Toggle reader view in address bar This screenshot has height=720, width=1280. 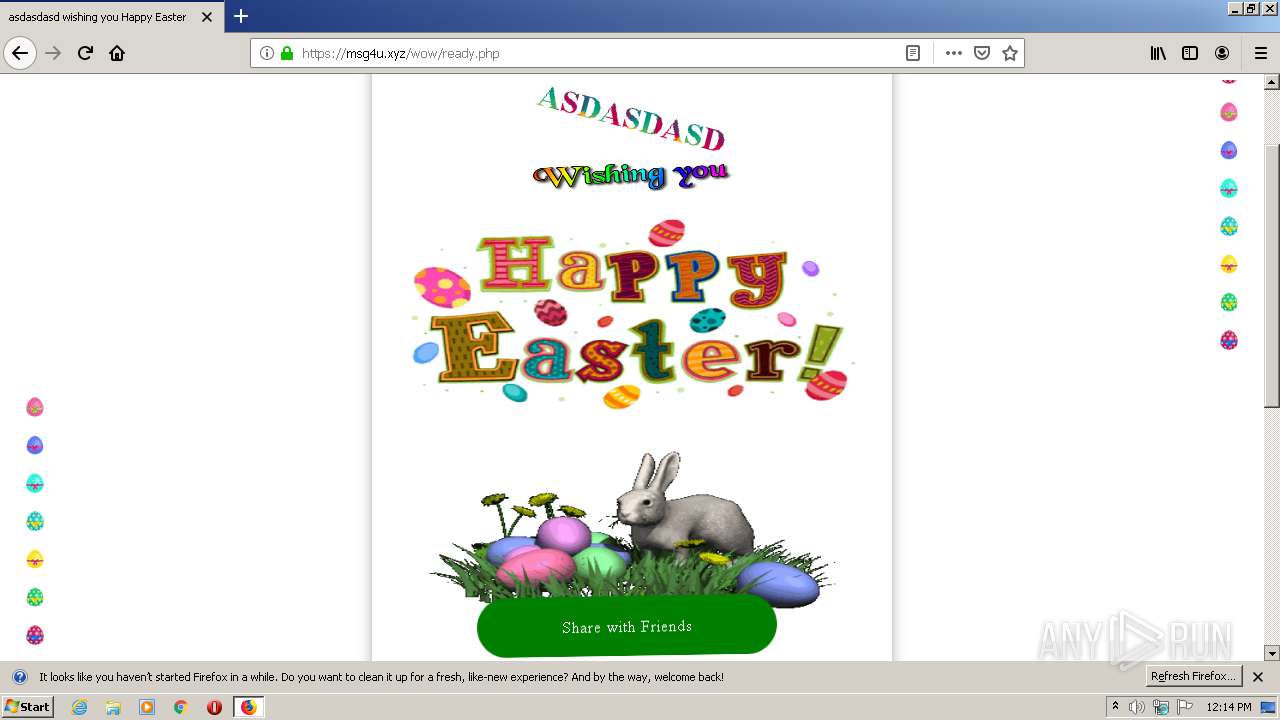click(913, 53)
